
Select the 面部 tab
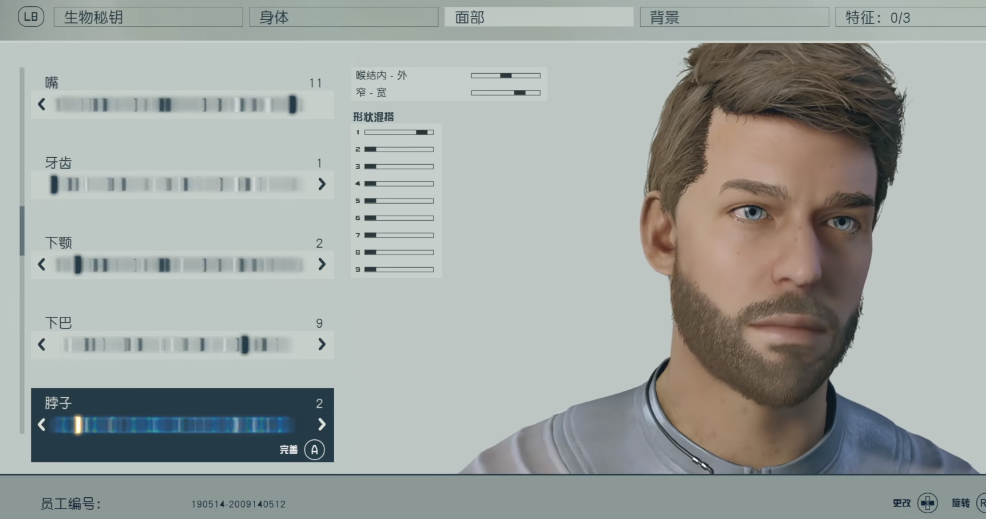click(539, 17)
